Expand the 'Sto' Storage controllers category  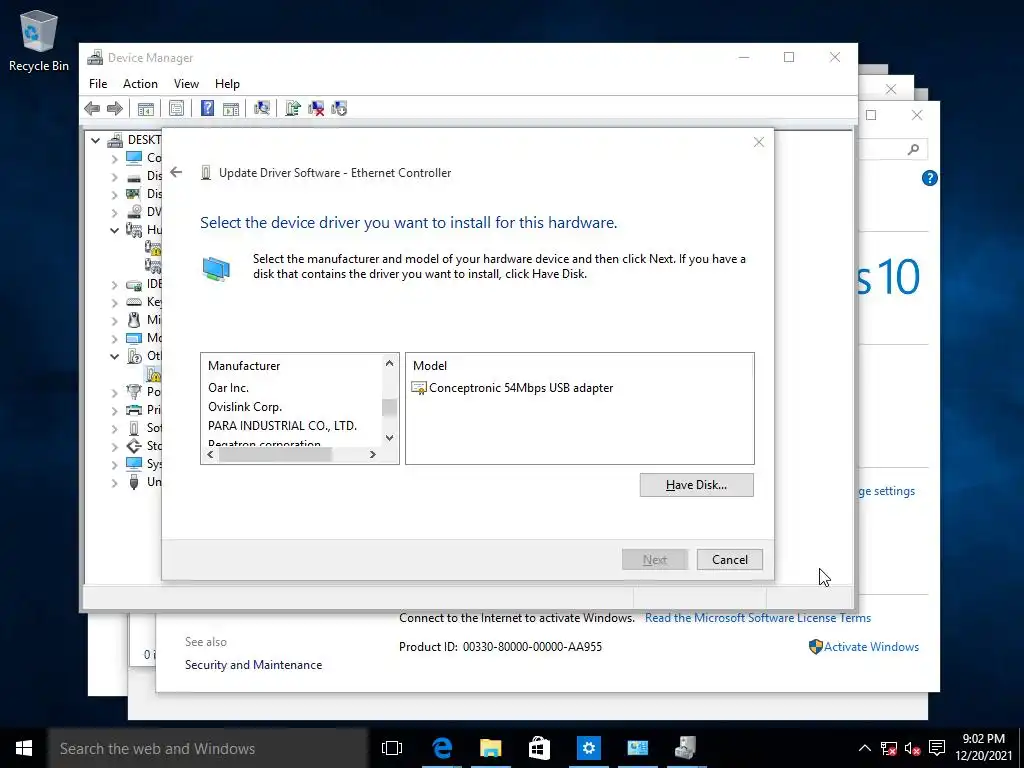point(114,447)
